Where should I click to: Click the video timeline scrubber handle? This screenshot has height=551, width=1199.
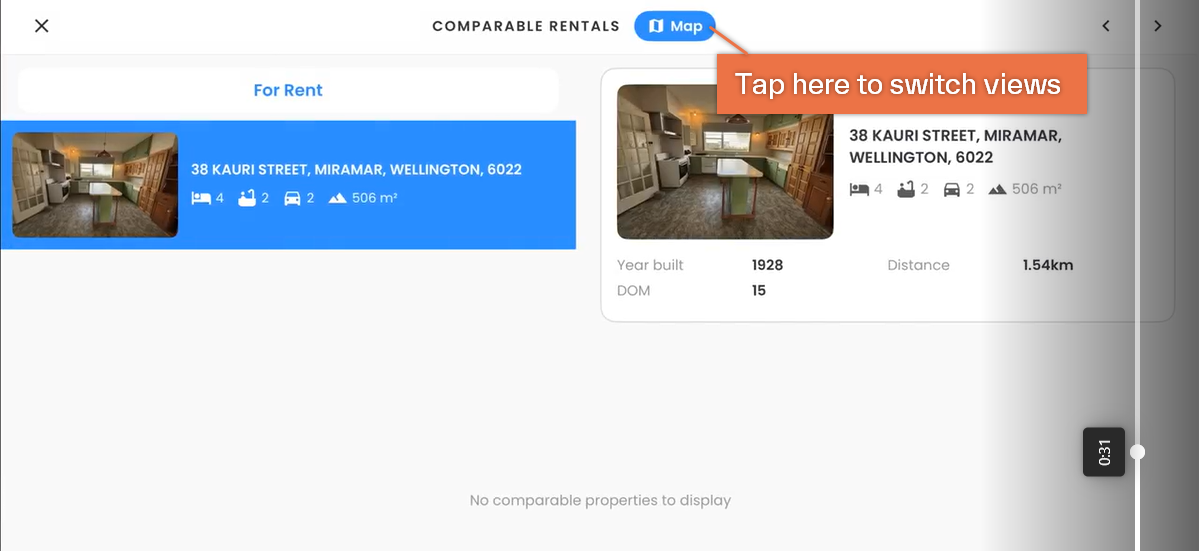pyautogui.click(x=1138, y=452)
